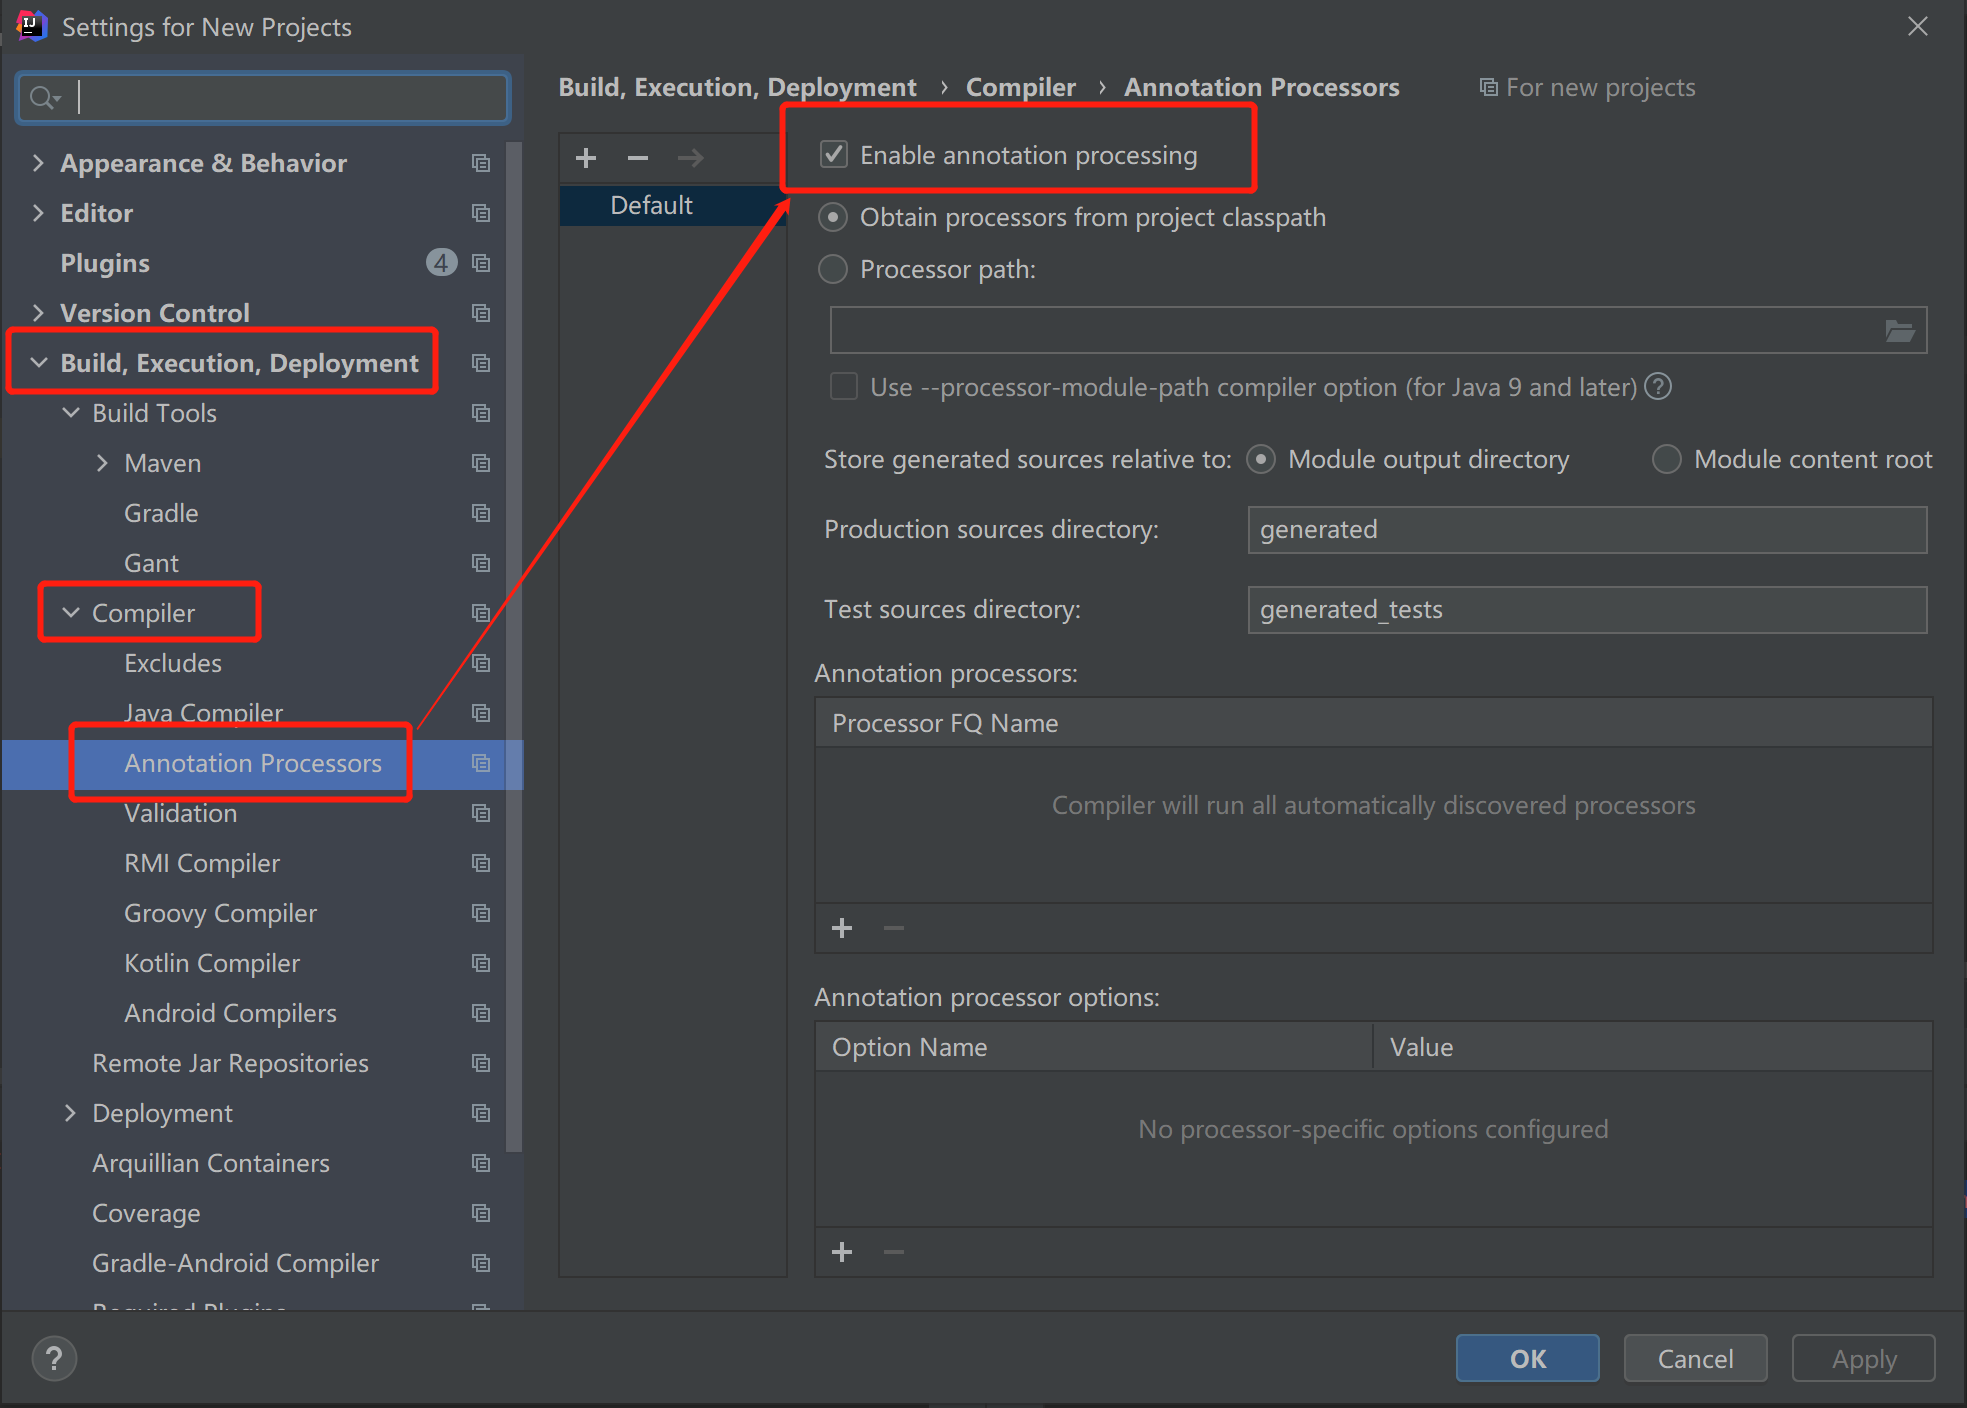Click the remove profile minus icon above Default
Screen dimensions: 1967x1408
(x=638, y=158)
